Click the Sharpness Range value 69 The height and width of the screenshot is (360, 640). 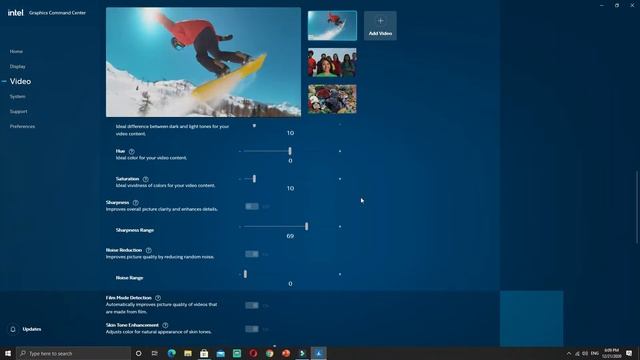290,236
